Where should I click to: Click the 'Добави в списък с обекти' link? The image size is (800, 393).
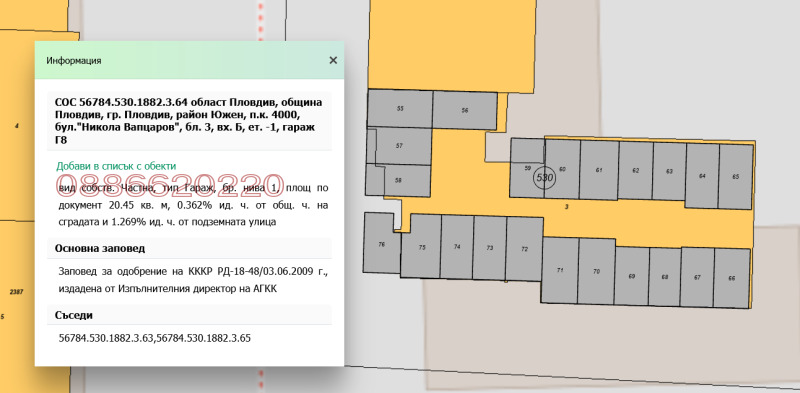point(116,166)
